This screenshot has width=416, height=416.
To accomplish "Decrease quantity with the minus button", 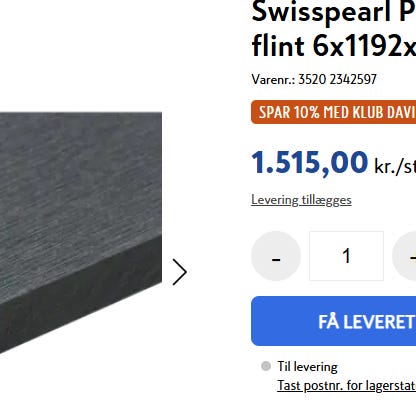I will click(x=276, y=256).
